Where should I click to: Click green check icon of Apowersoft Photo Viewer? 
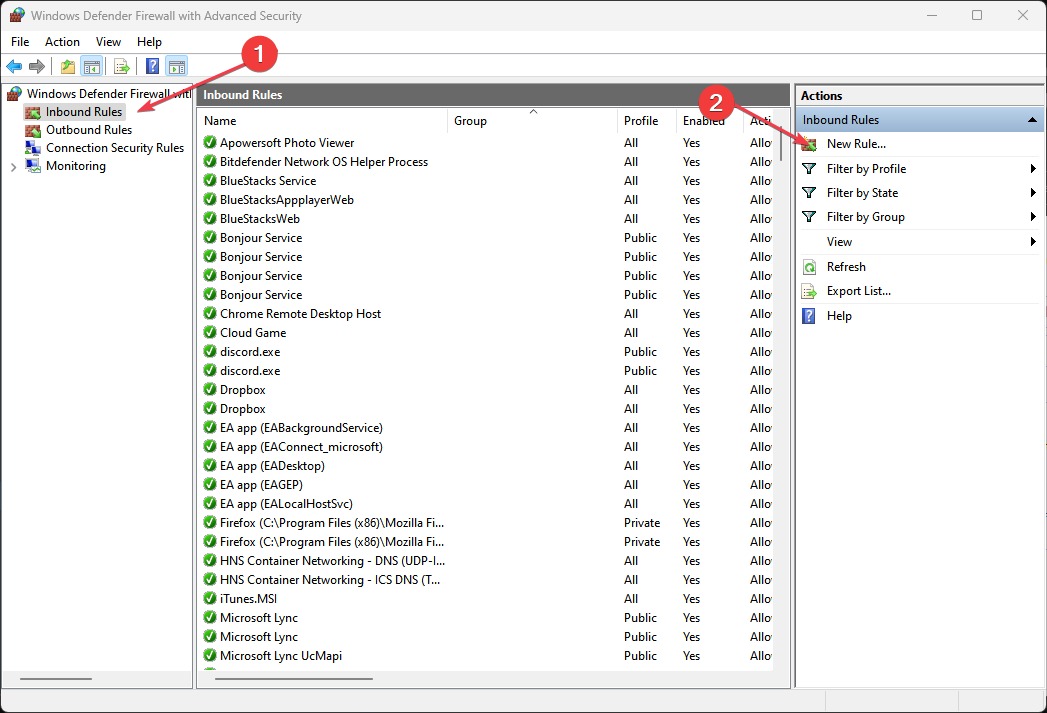point(210,142)
